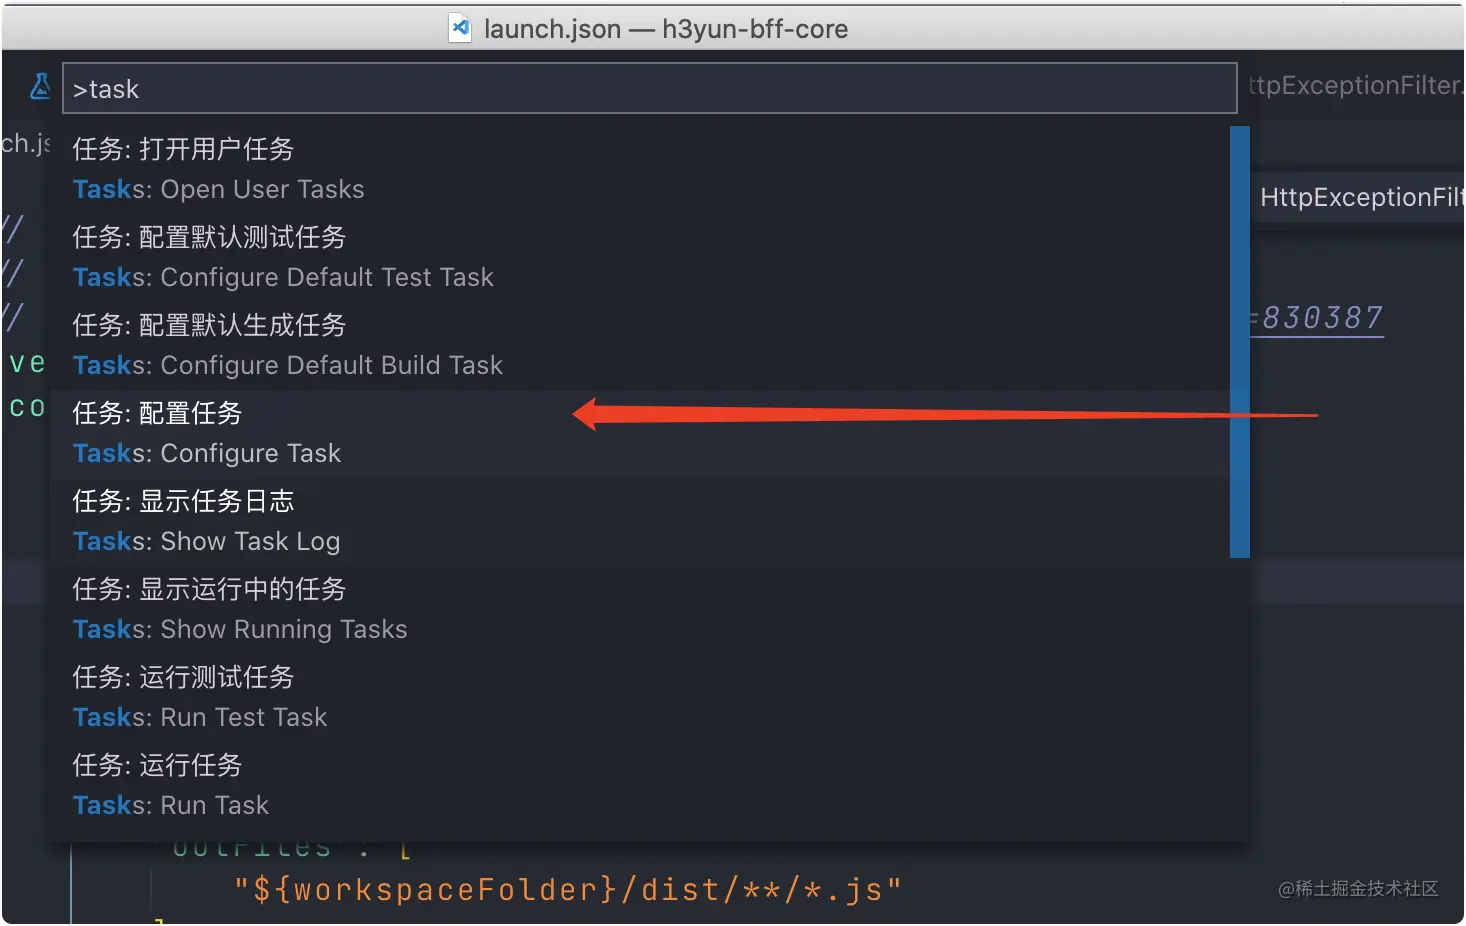Click the launch.json — h3yun-bff-core window title
The height and width of the screenshot is (926, 1466).
666,29
